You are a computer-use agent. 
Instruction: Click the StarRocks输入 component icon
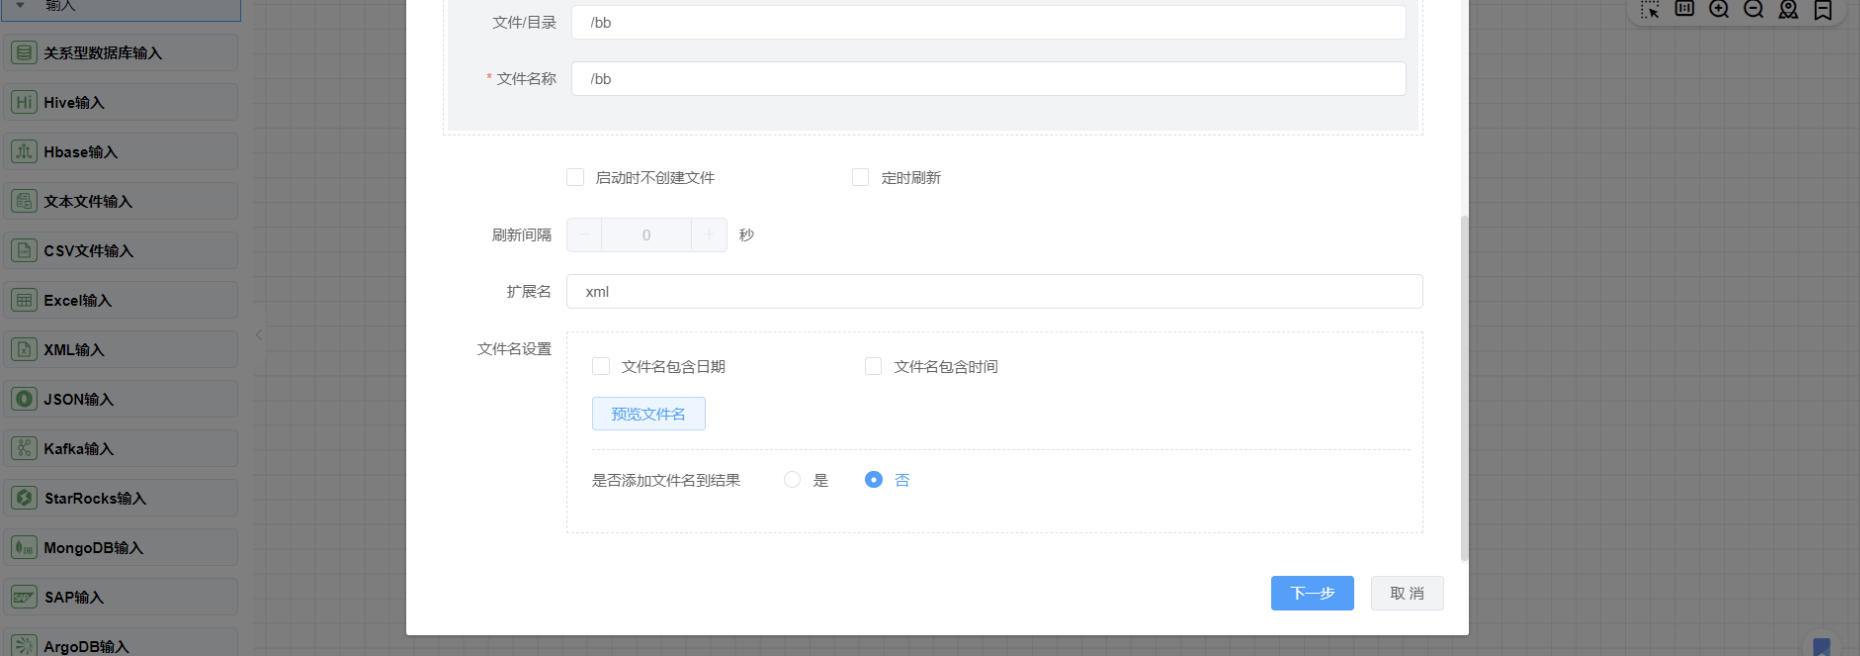[24, 498]
